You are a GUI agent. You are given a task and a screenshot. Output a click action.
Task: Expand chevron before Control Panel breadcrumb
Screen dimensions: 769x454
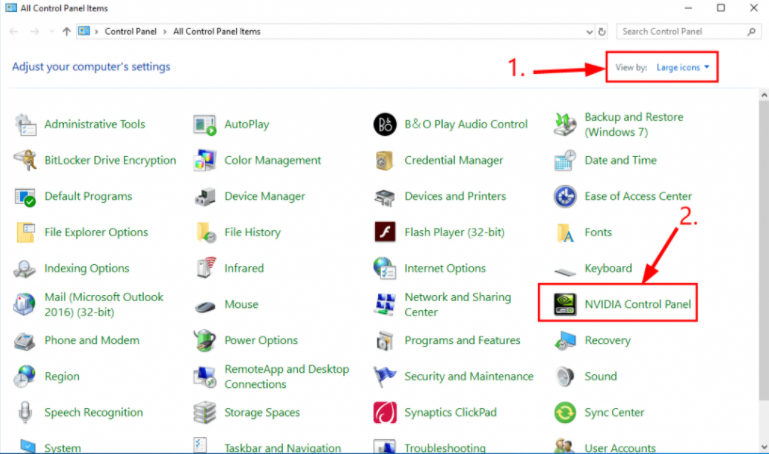click(x=96, y=32)
